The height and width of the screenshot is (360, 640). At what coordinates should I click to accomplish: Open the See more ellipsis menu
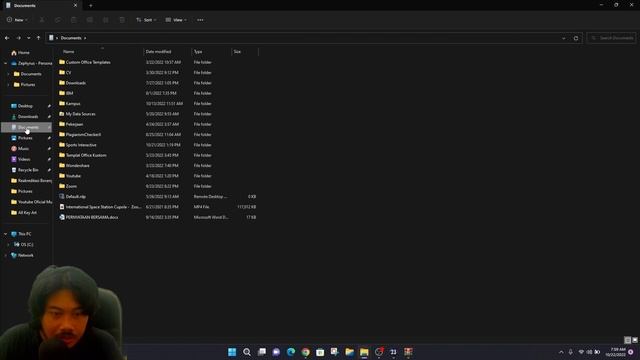point(200,20)
